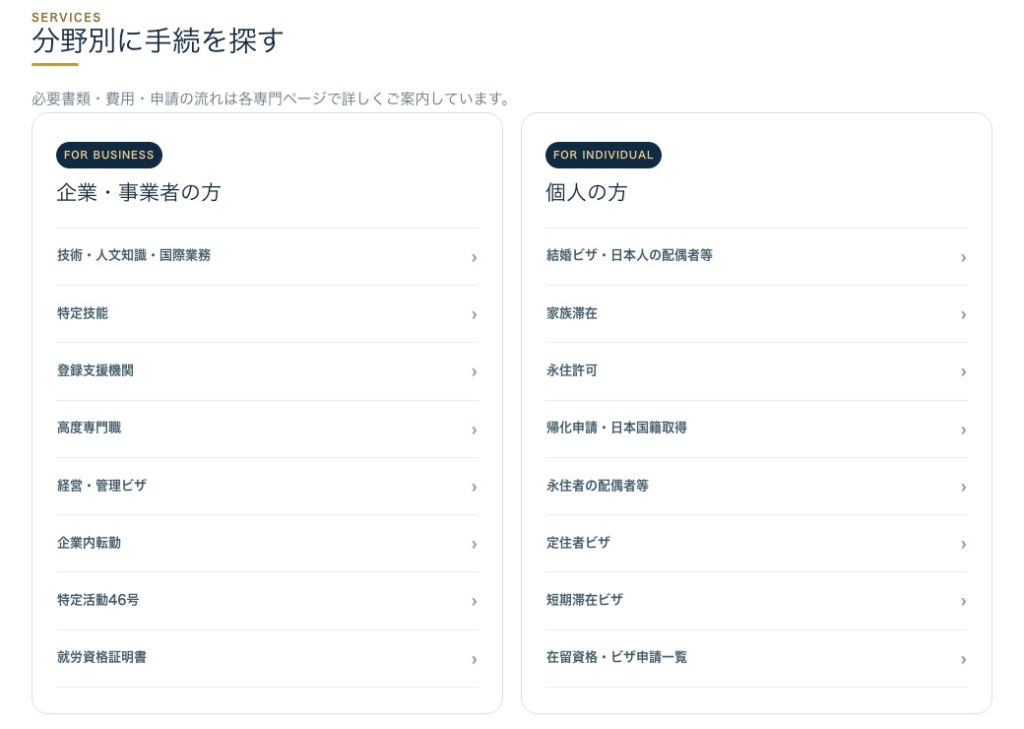The height and width of the screenshot is (729, 1024).
Task: Click the 企業・事業者の方 heading
Action: click(x=138, y=192)
